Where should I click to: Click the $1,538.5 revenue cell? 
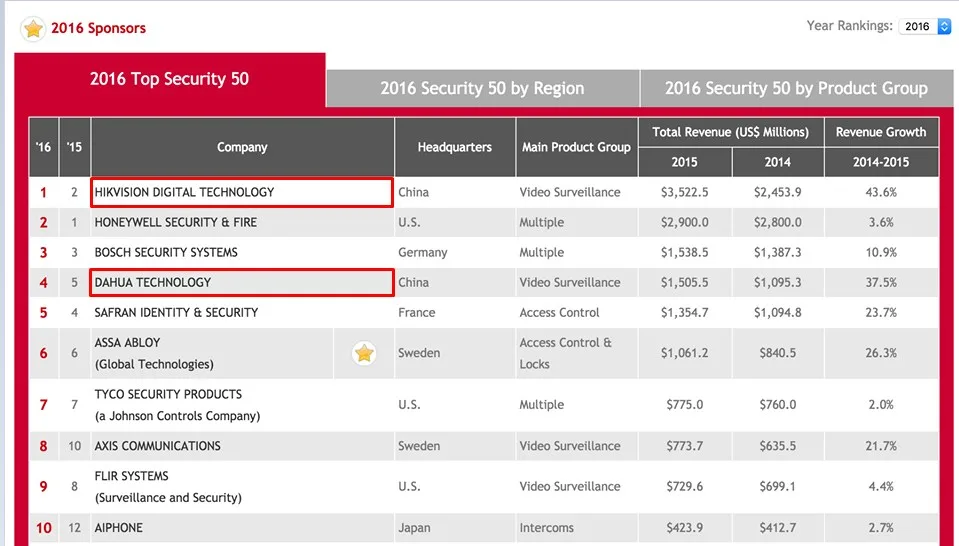pos(684,252)
